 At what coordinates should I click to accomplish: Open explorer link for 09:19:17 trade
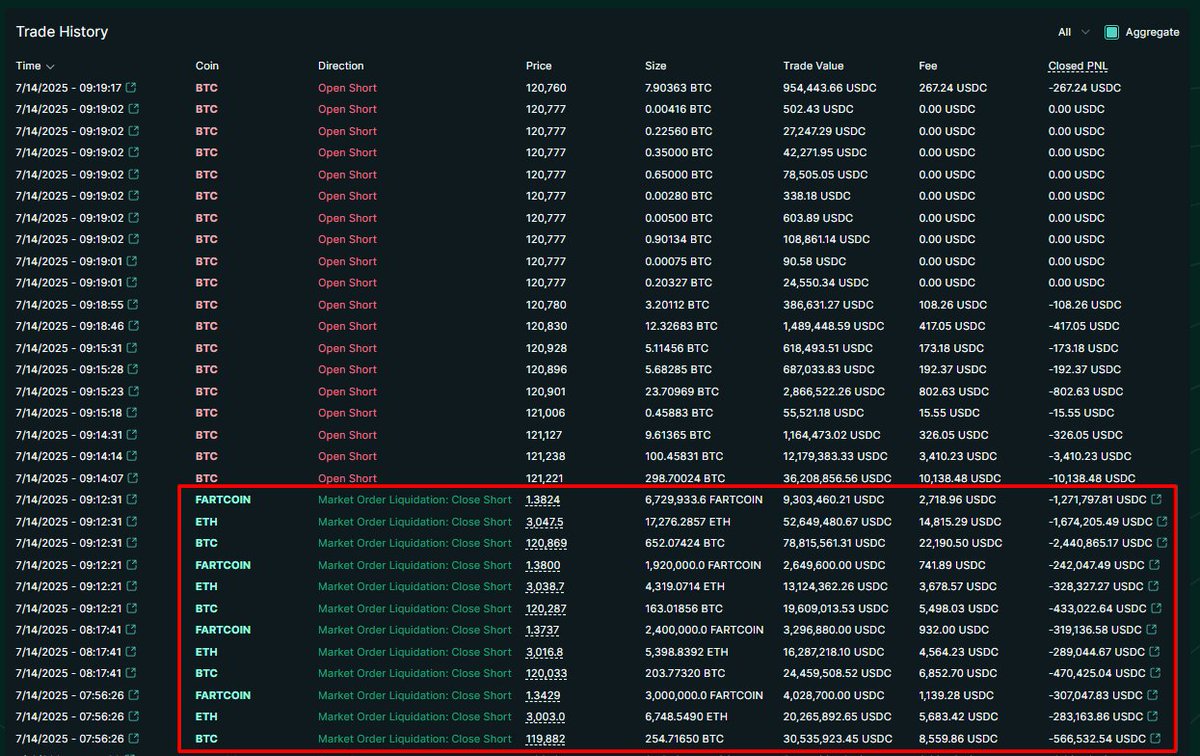coord(133,88)
